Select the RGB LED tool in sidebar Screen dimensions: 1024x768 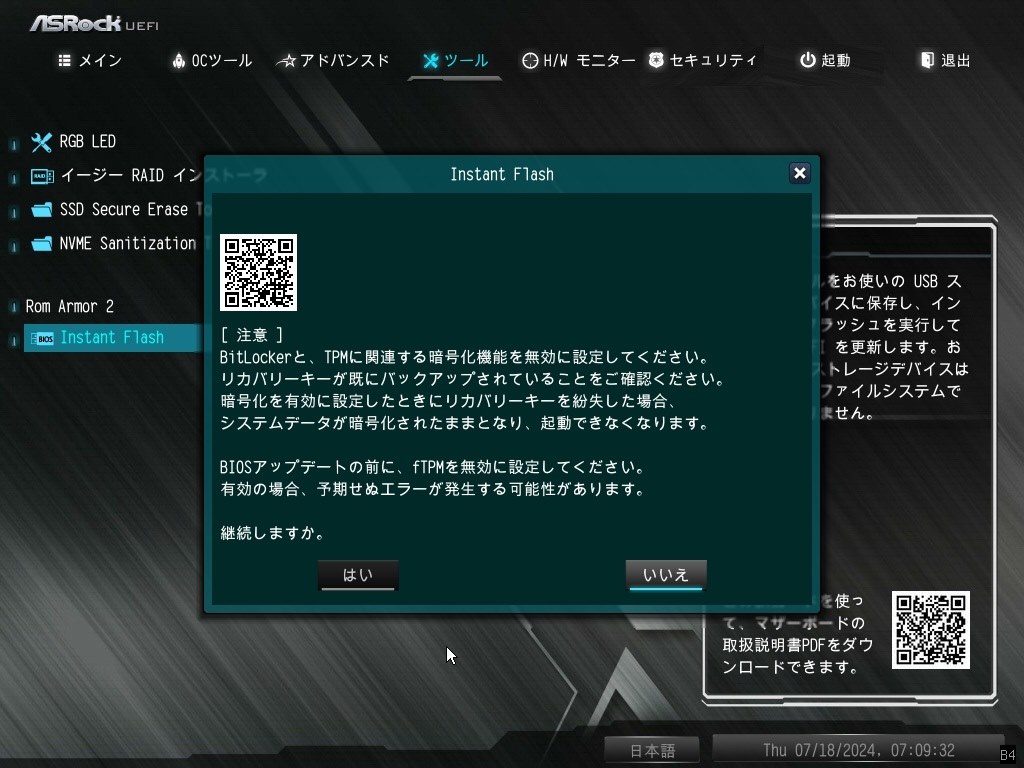click(86, 141)
